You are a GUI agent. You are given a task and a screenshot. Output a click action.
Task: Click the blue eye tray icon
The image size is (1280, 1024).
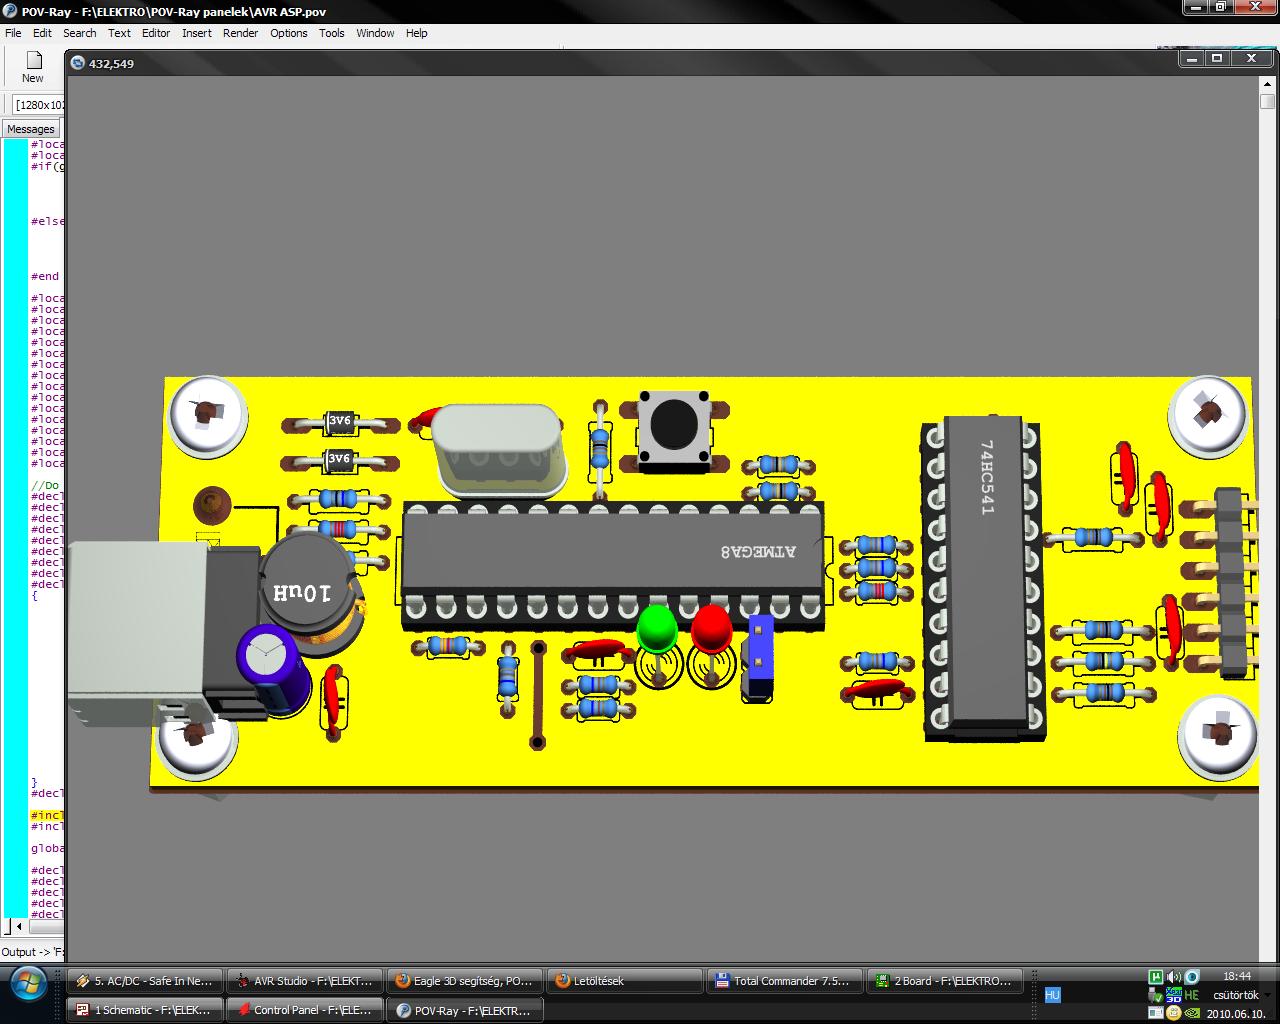pos(1192,977)
